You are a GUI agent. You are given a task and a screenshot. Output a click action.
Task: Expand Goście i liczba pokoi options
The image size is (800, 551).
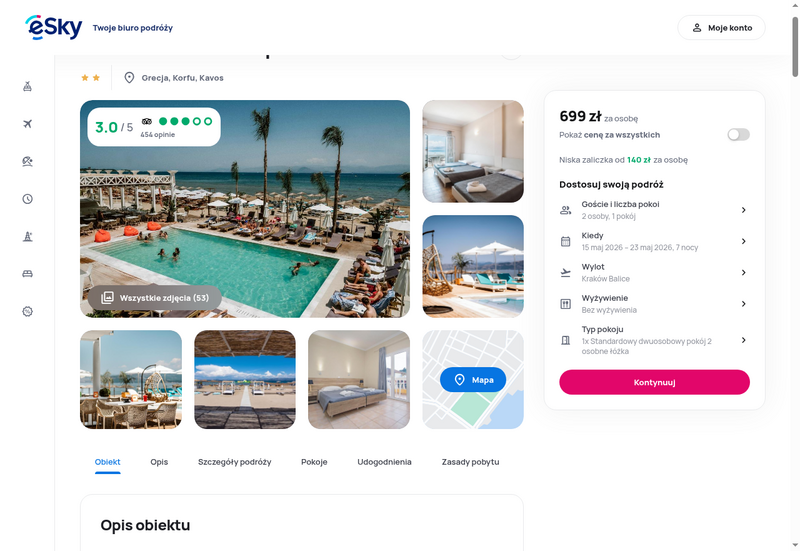654,210
